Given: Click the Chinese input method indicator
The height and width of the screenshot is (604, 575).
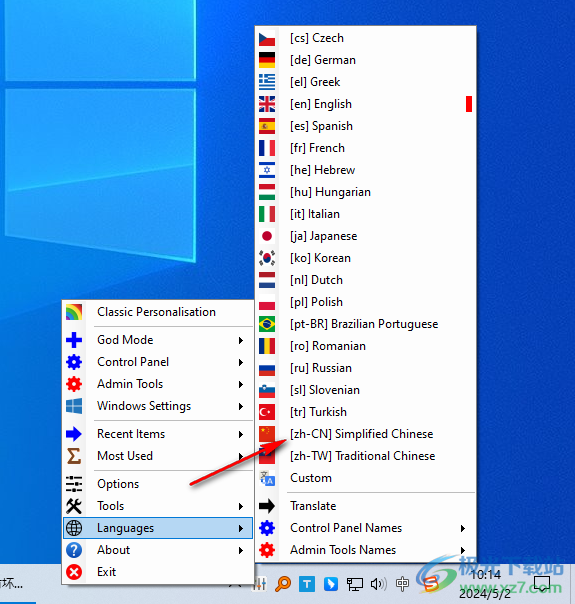Looking at the screenshot, I should tap(402, 584).
